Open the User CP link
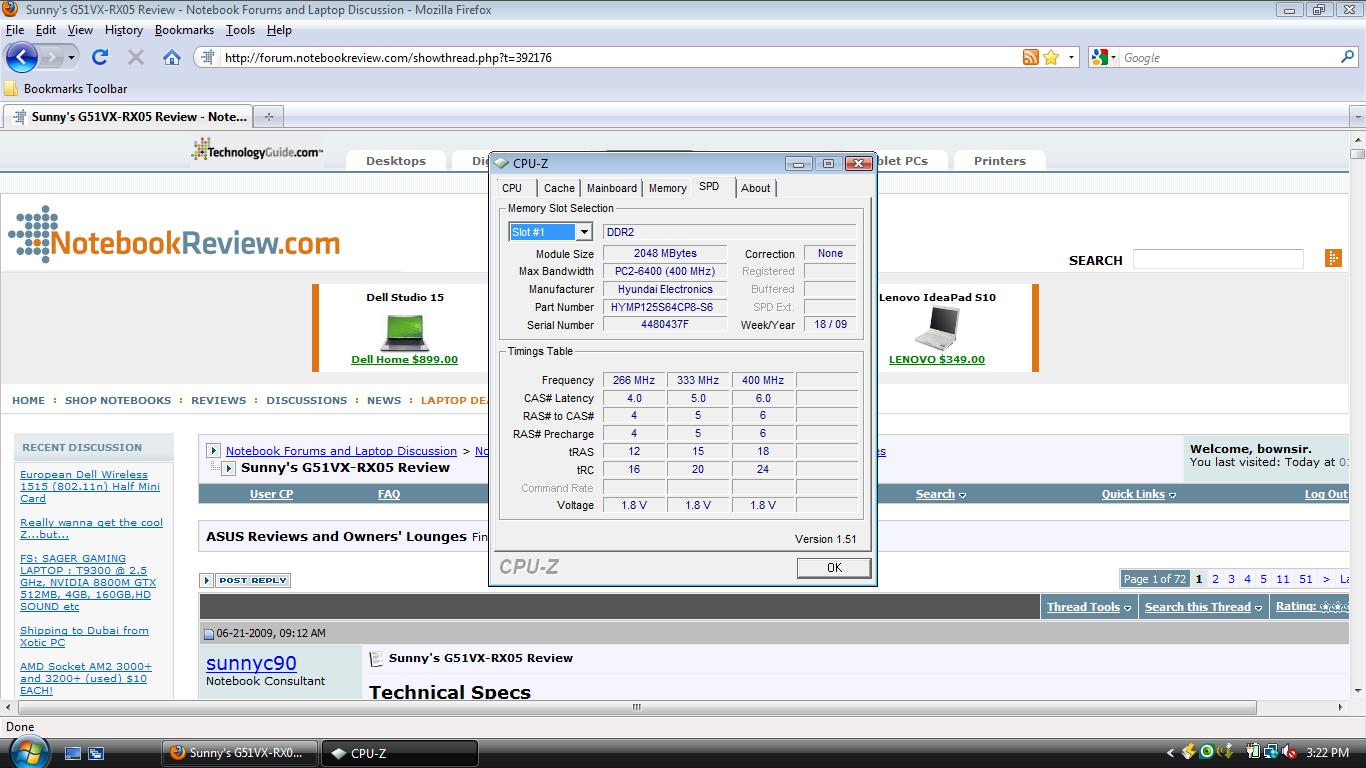Image resolution: width=1366 pixels, height=768 pixels. (x=271, y=494)
